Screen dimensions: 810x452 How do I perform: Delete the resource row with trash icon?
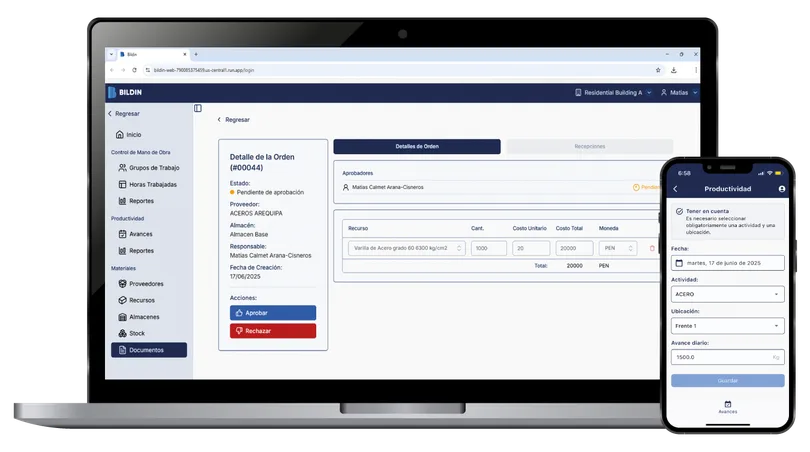click(652, 248)
